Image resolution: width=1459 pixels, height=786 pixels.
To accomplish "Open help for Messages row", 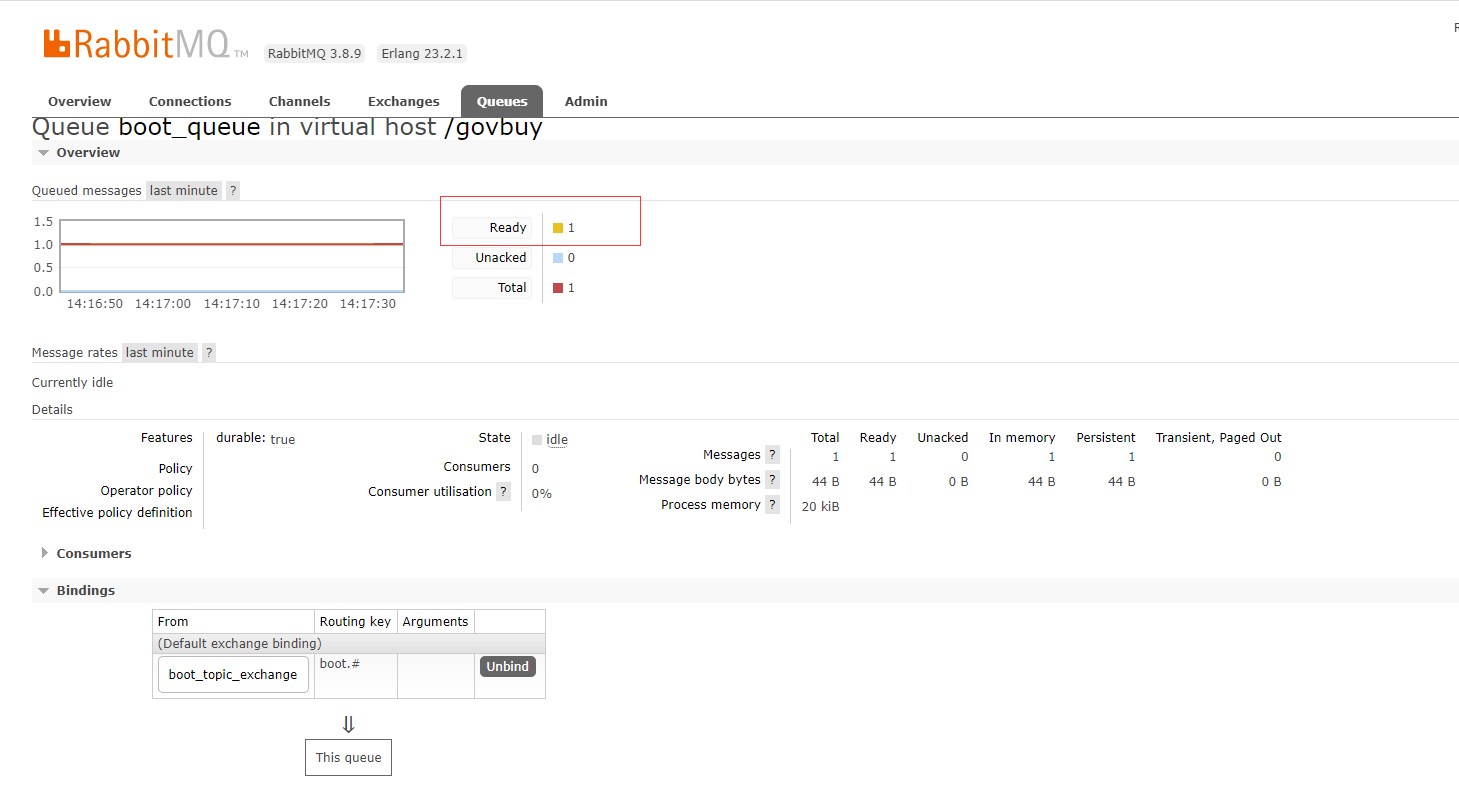I will pos(772,455).
